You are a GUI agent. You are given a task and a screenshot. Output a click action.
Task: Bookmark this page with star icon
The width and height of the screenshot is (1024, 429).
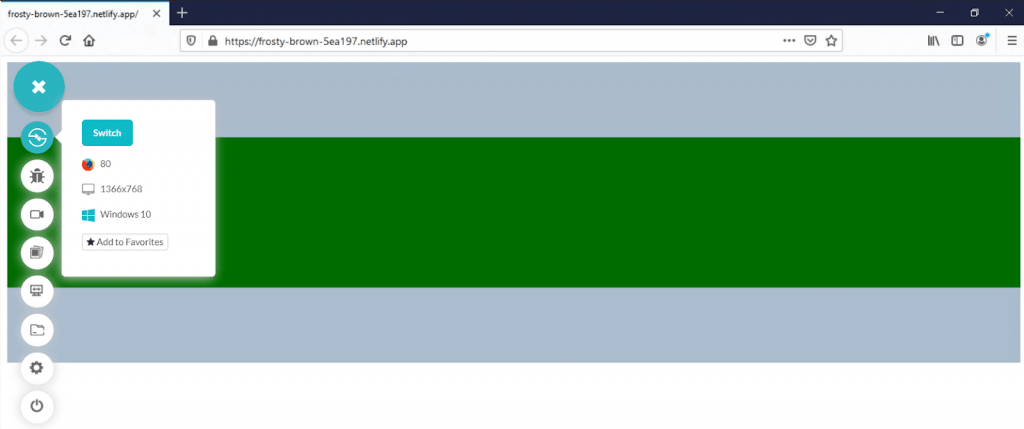point(831,41)
